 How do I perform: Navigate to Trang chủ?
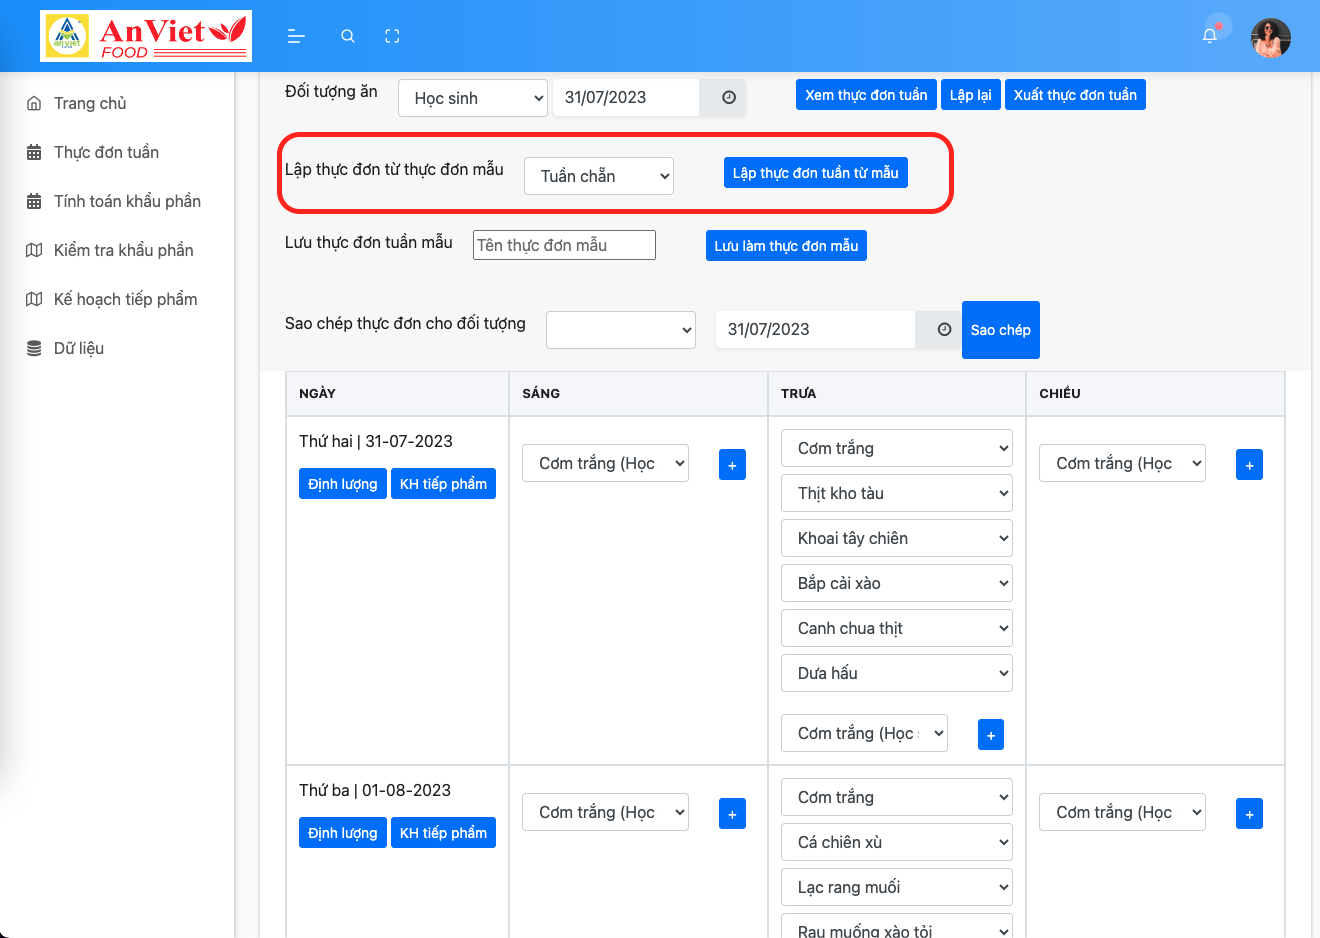(88, 102)
